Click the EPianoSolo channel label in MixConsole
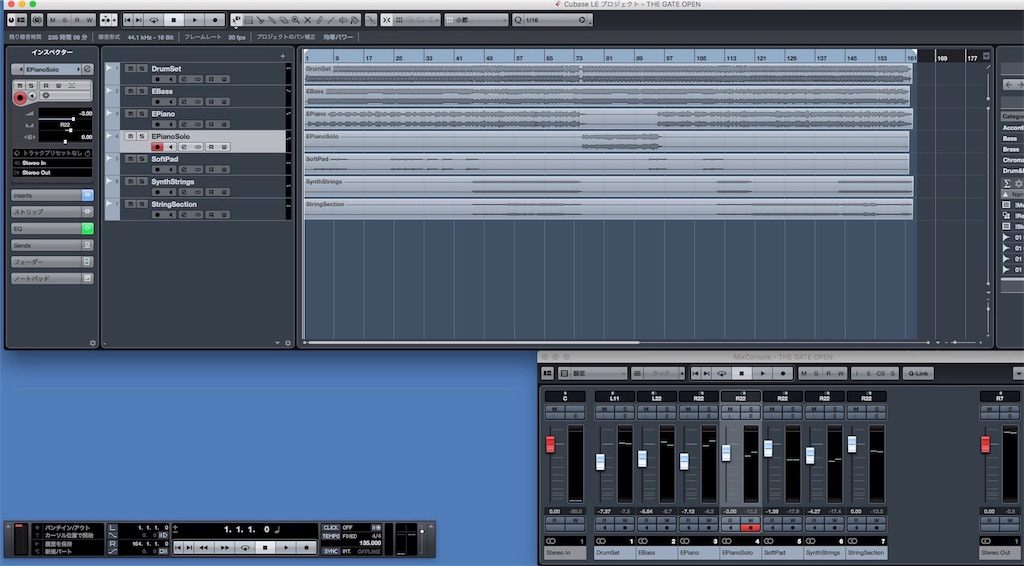Image resolution: width=1024 pixels, height=566 pixels. click(x=740, y=552)
